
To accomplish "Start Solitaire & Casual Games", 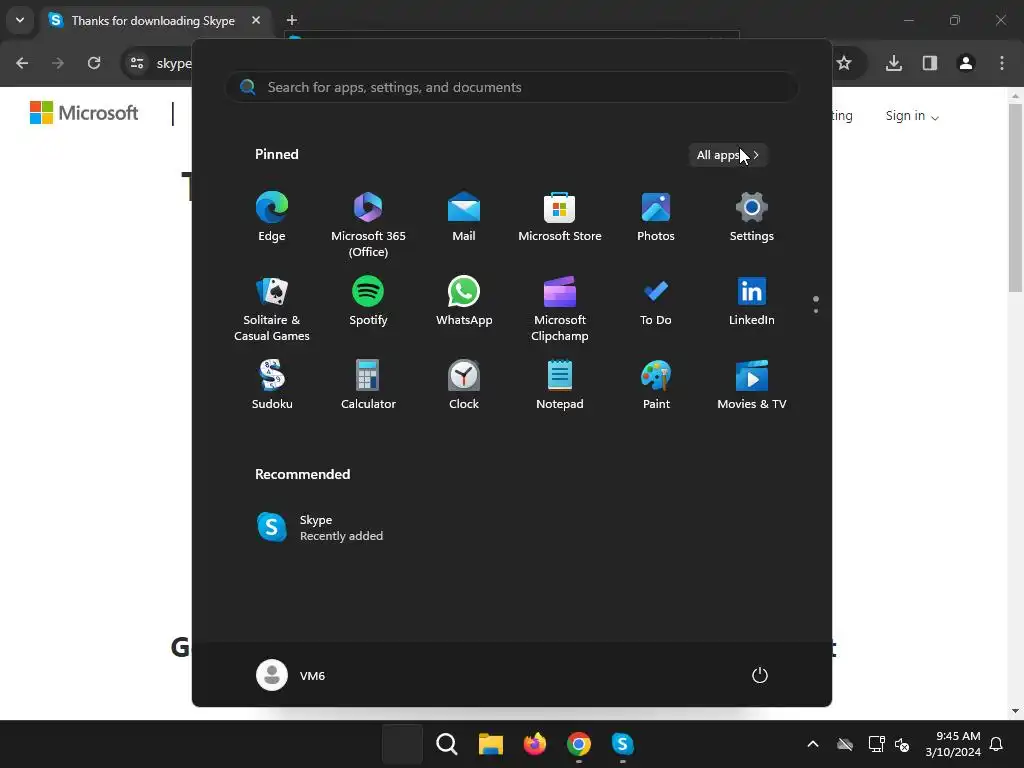I will coord(272,308).
